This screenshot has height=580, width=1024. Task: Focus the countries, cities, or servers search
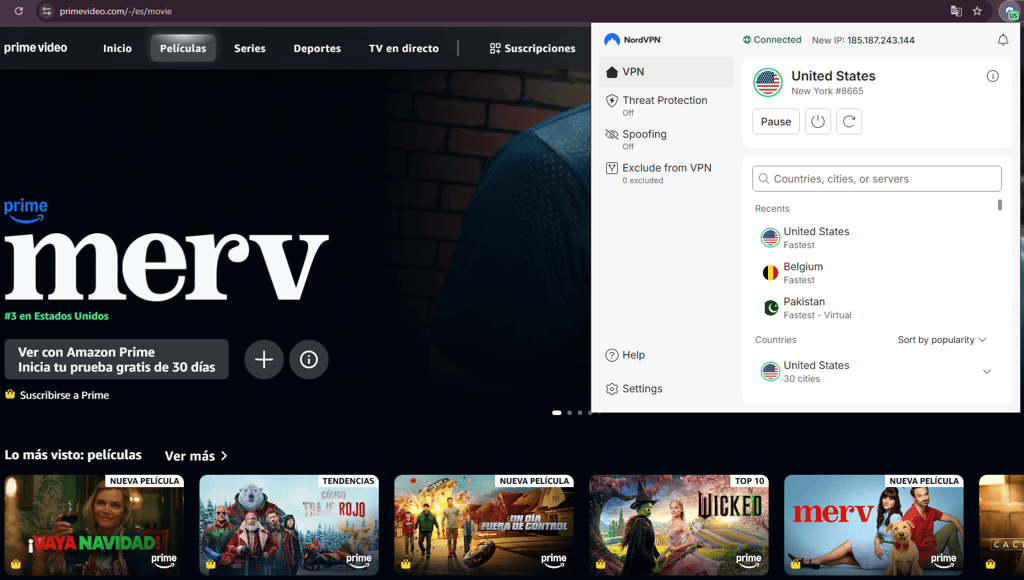point(876,178)
